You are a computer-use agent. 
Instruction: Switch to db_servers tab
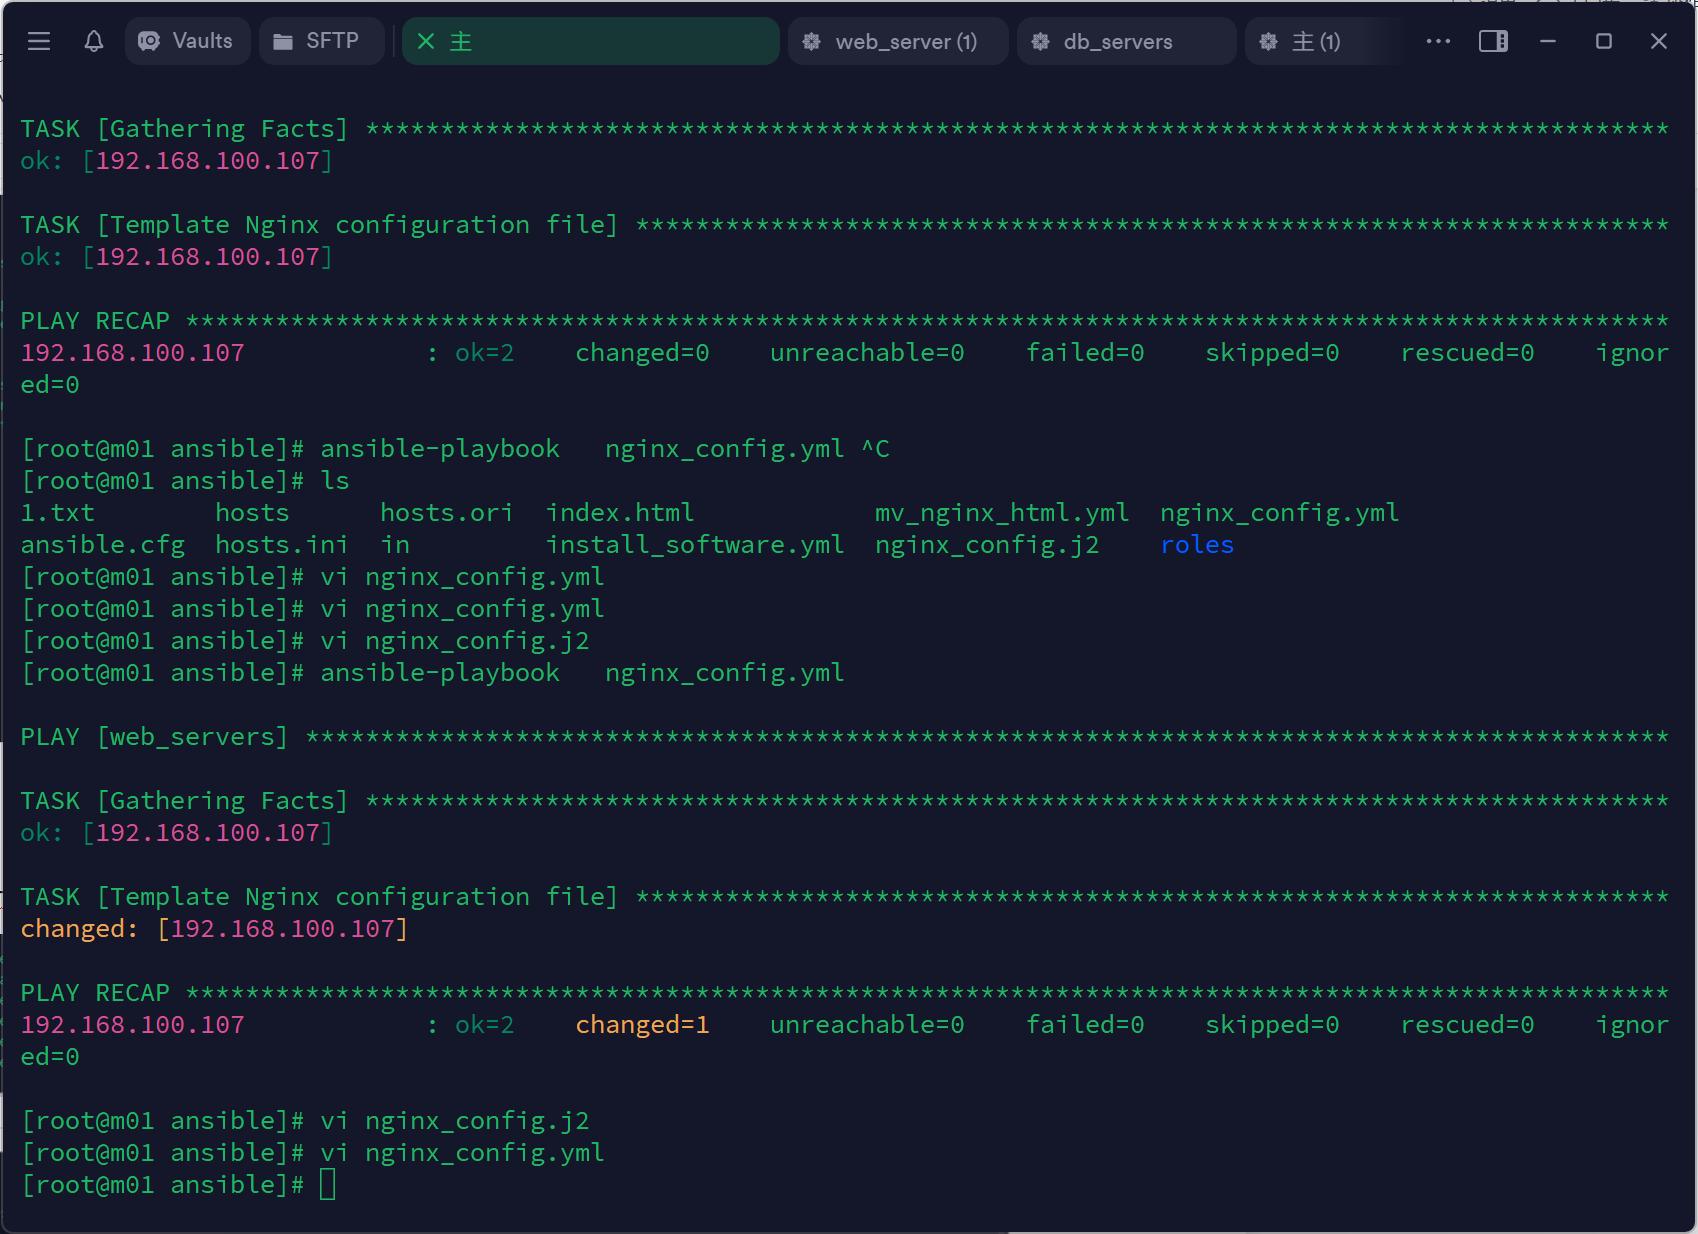(1126, 41)
